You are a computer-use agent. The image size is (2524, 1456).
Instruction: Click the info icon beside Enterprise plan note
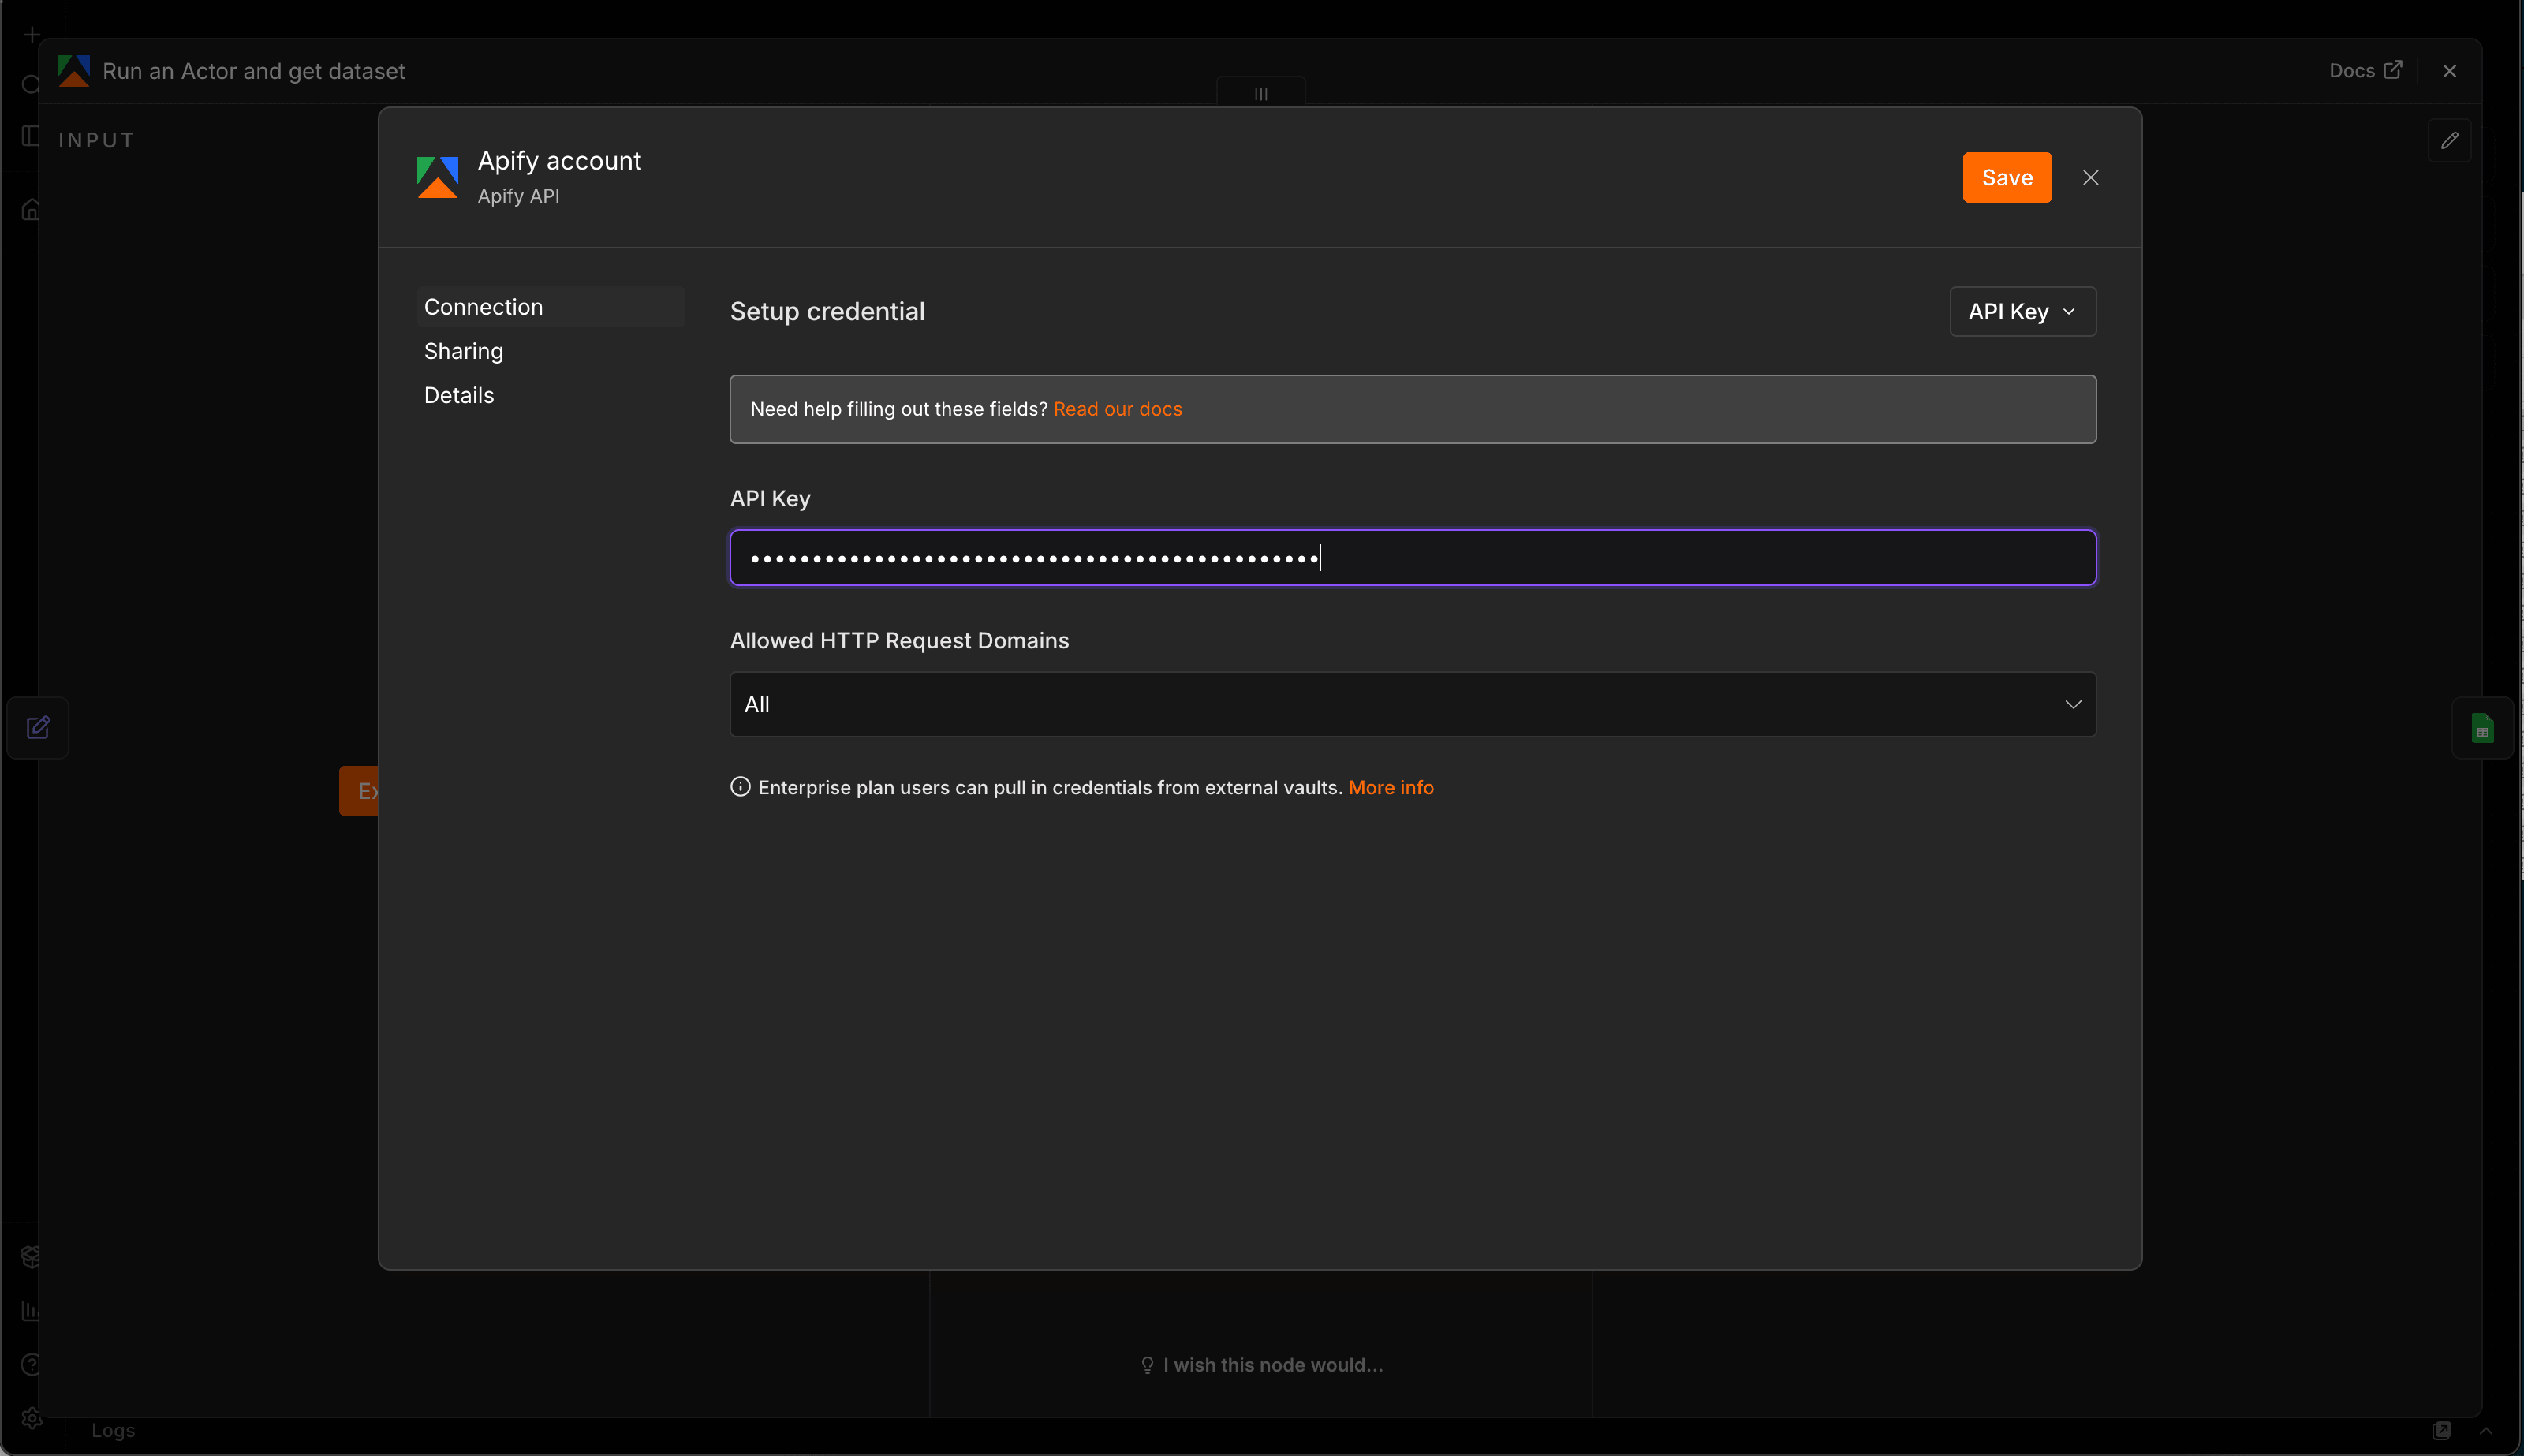[740, 787]
